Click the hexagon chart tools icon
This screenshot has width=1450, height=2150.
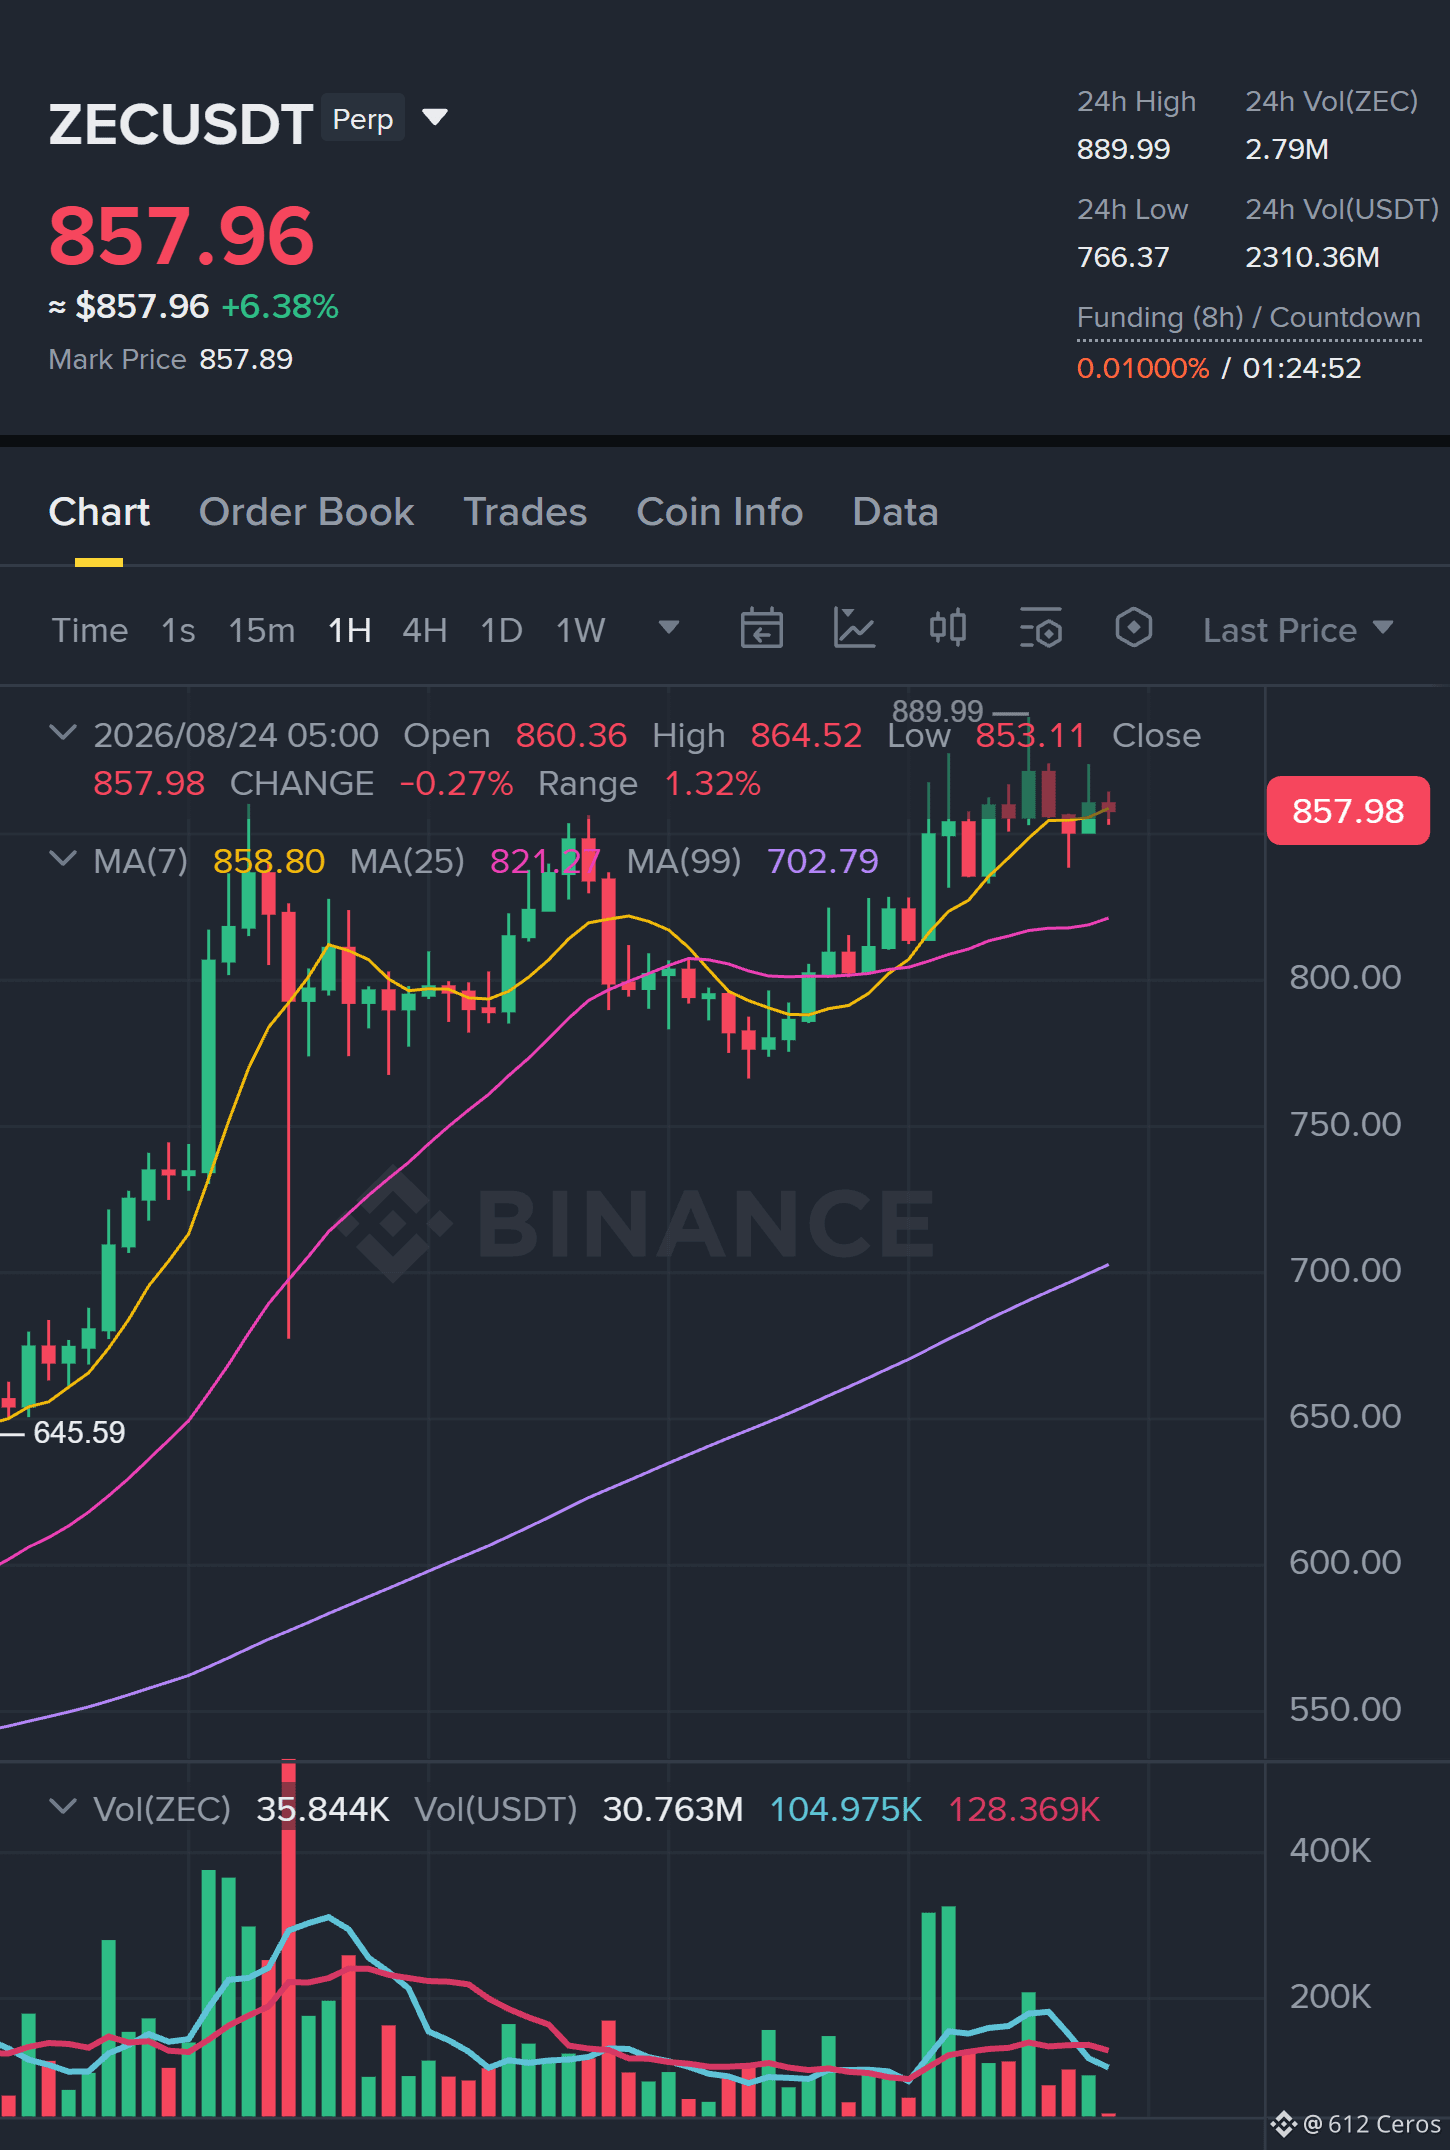1134,628
